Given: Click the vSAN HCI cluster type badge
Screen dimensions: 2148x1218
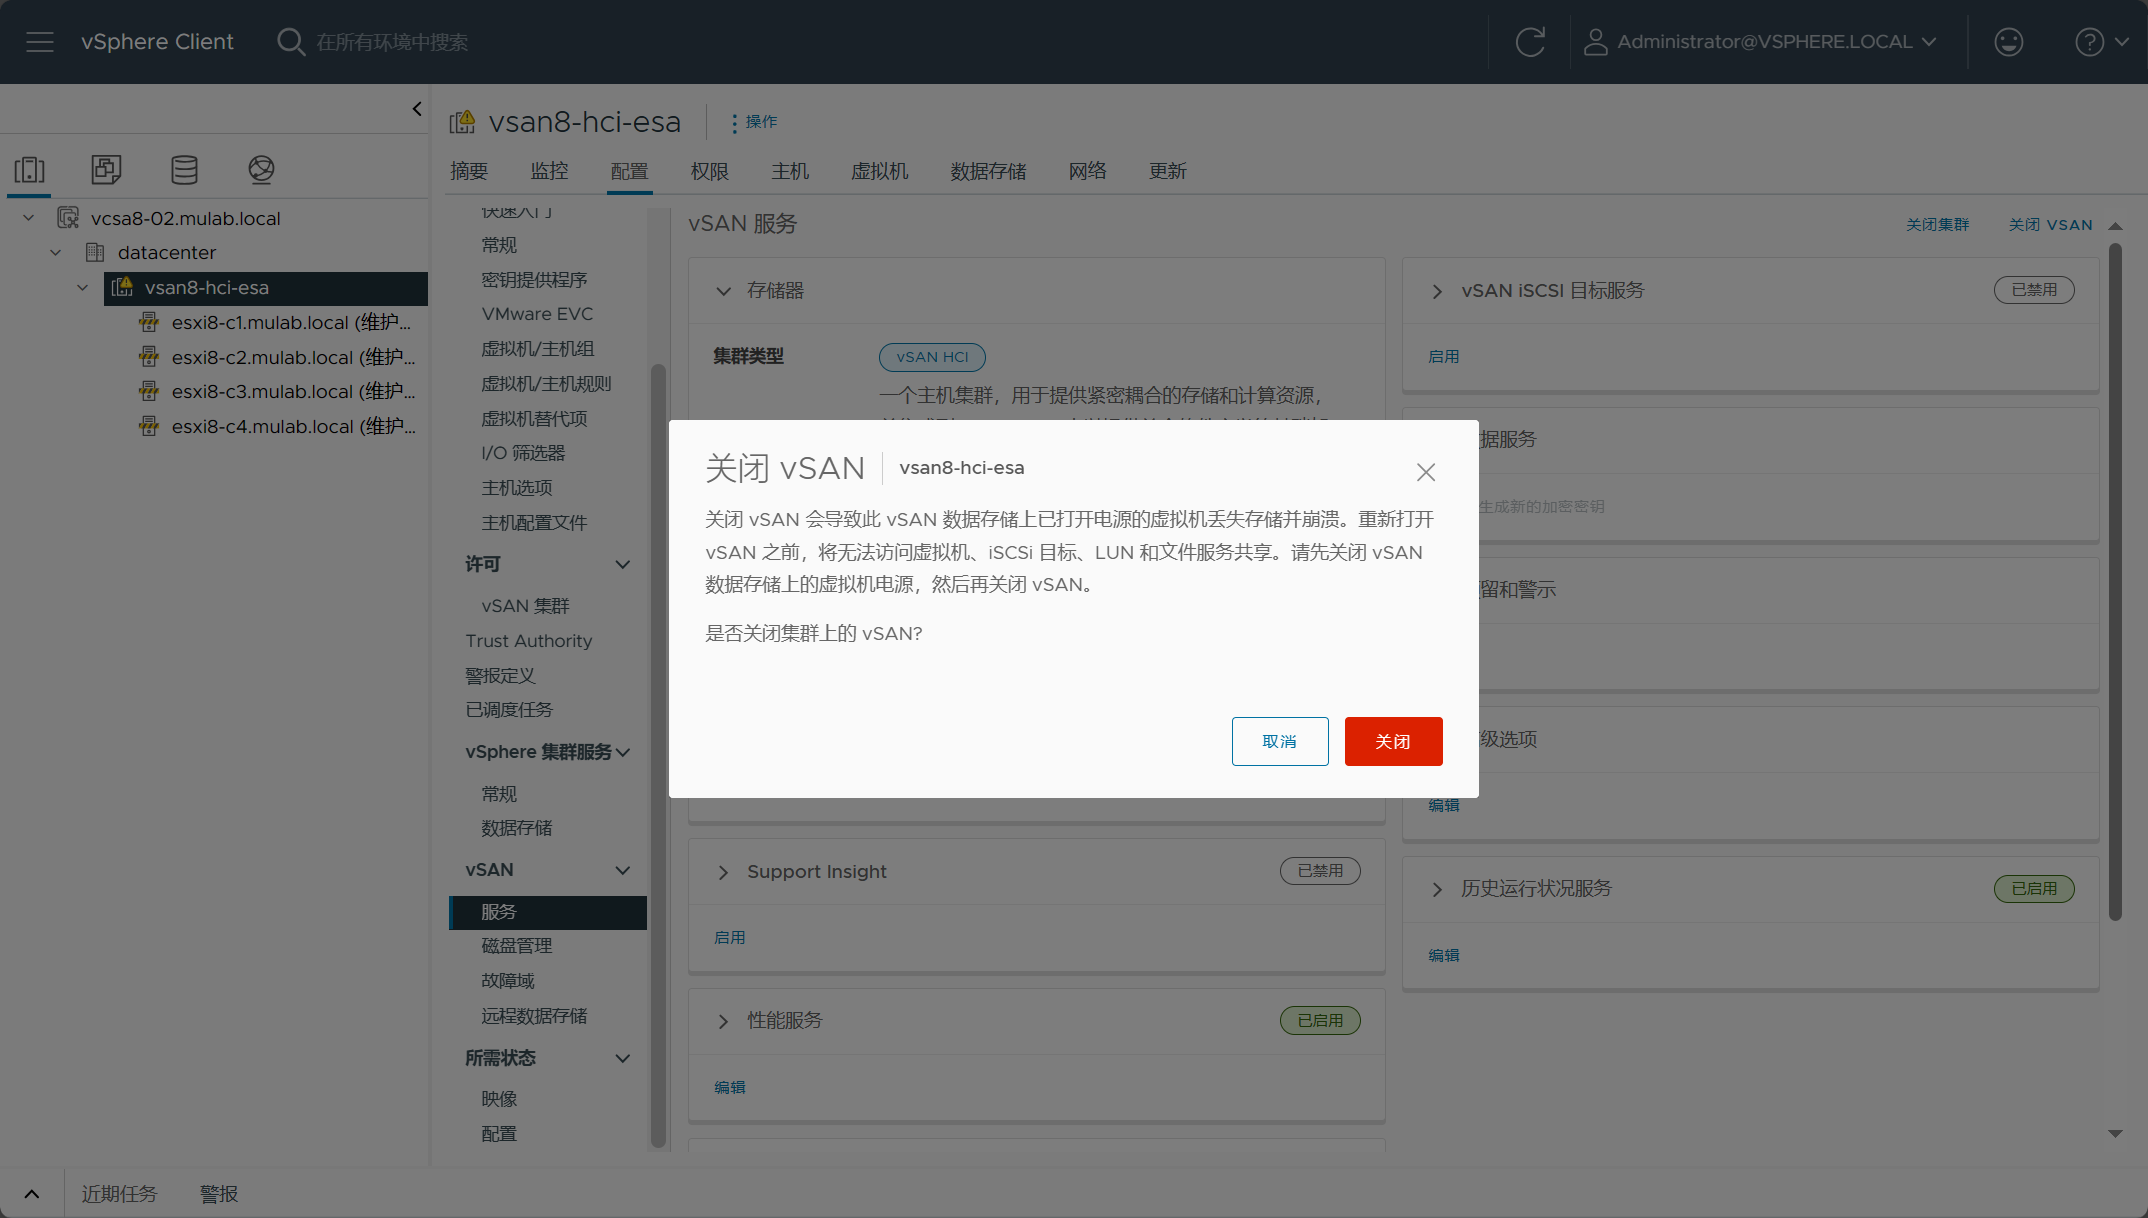Looking at the screenshot, I should 932,357.
